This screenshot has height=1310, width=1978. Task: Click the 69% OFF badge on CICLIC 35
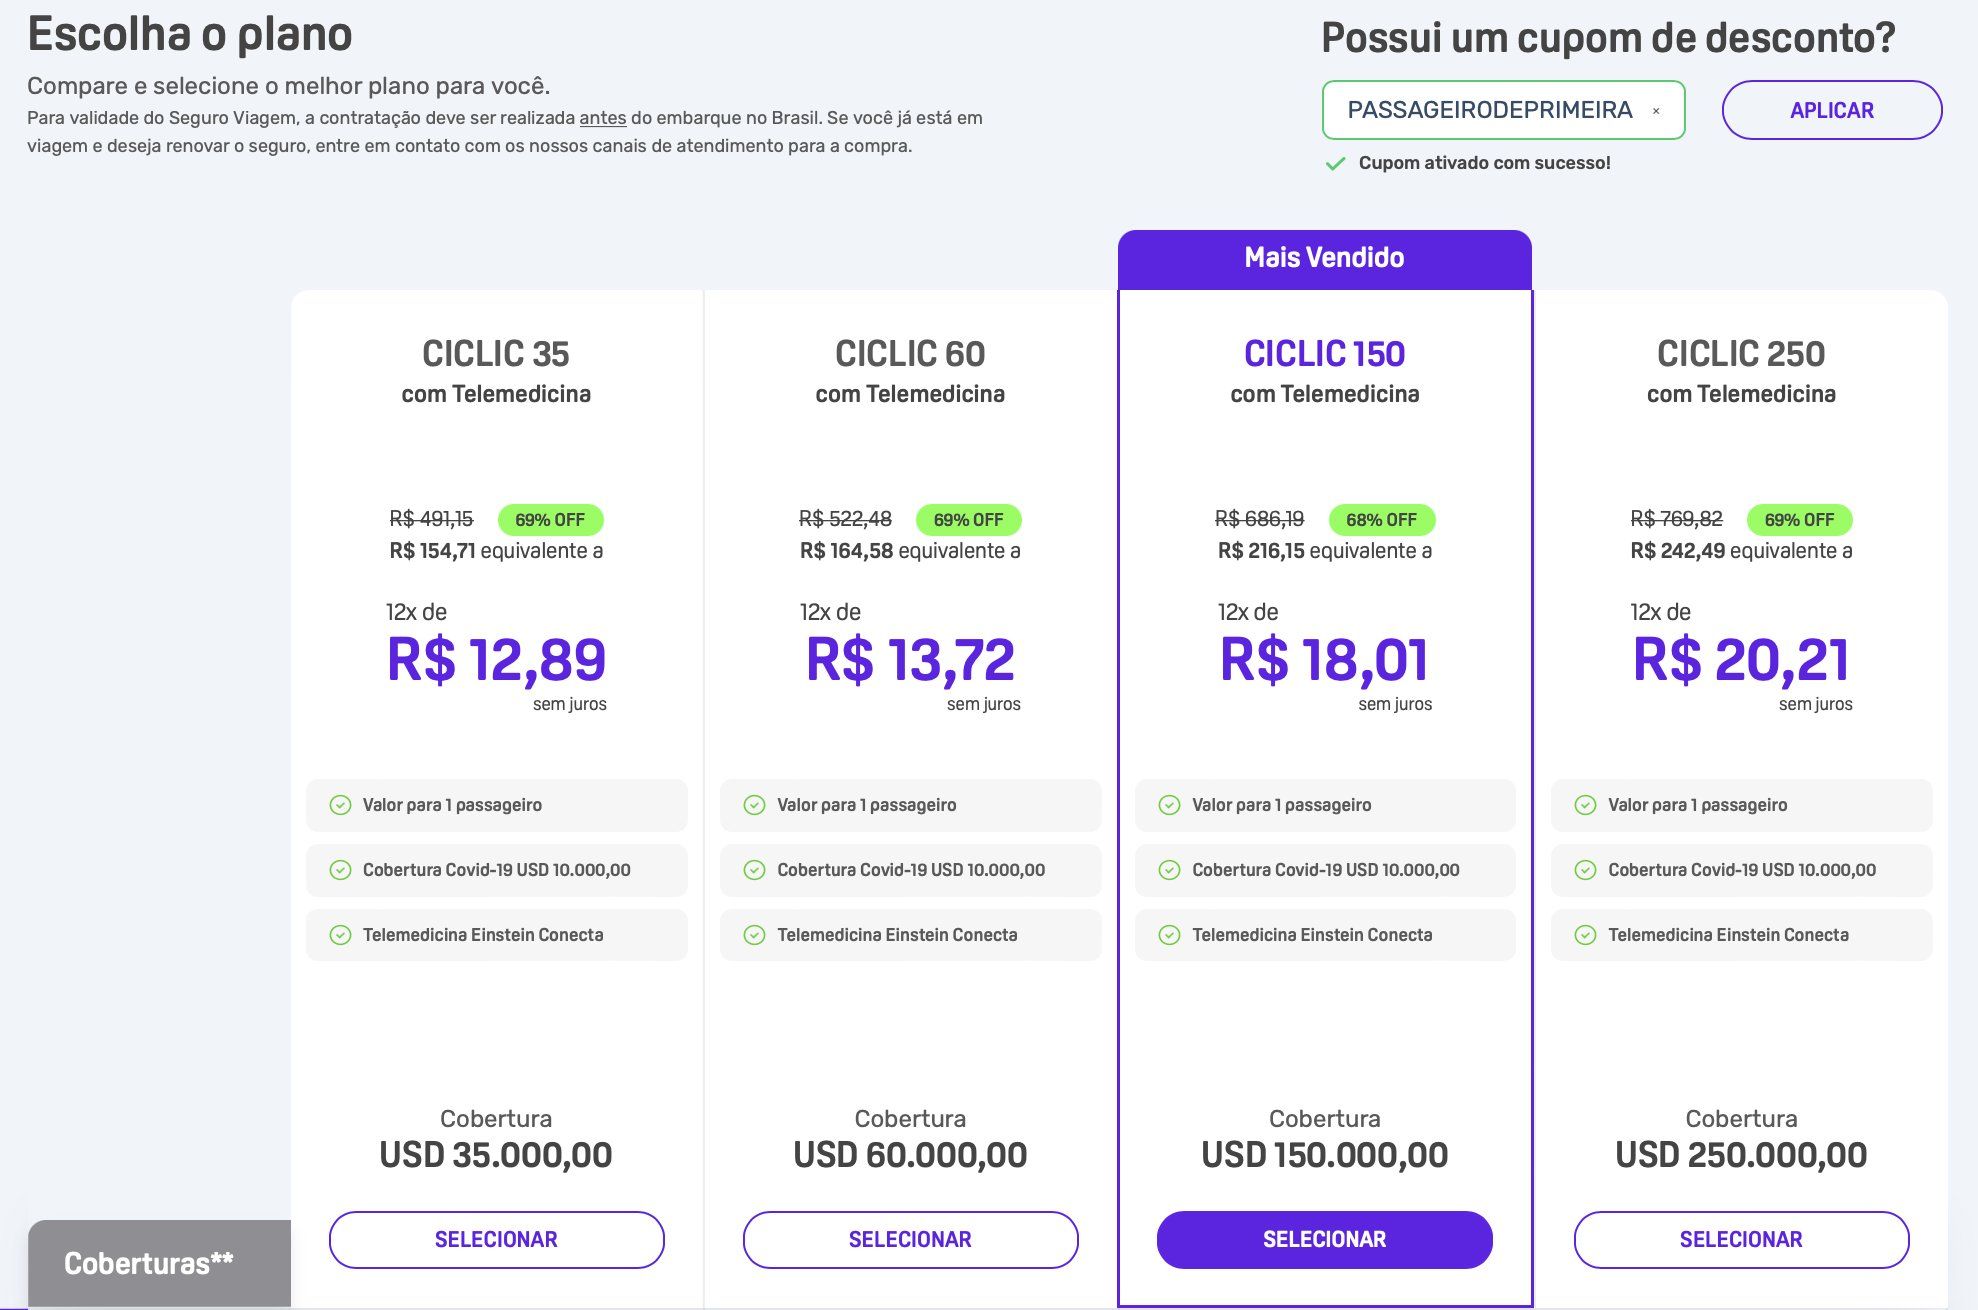(x=550, y=520)
